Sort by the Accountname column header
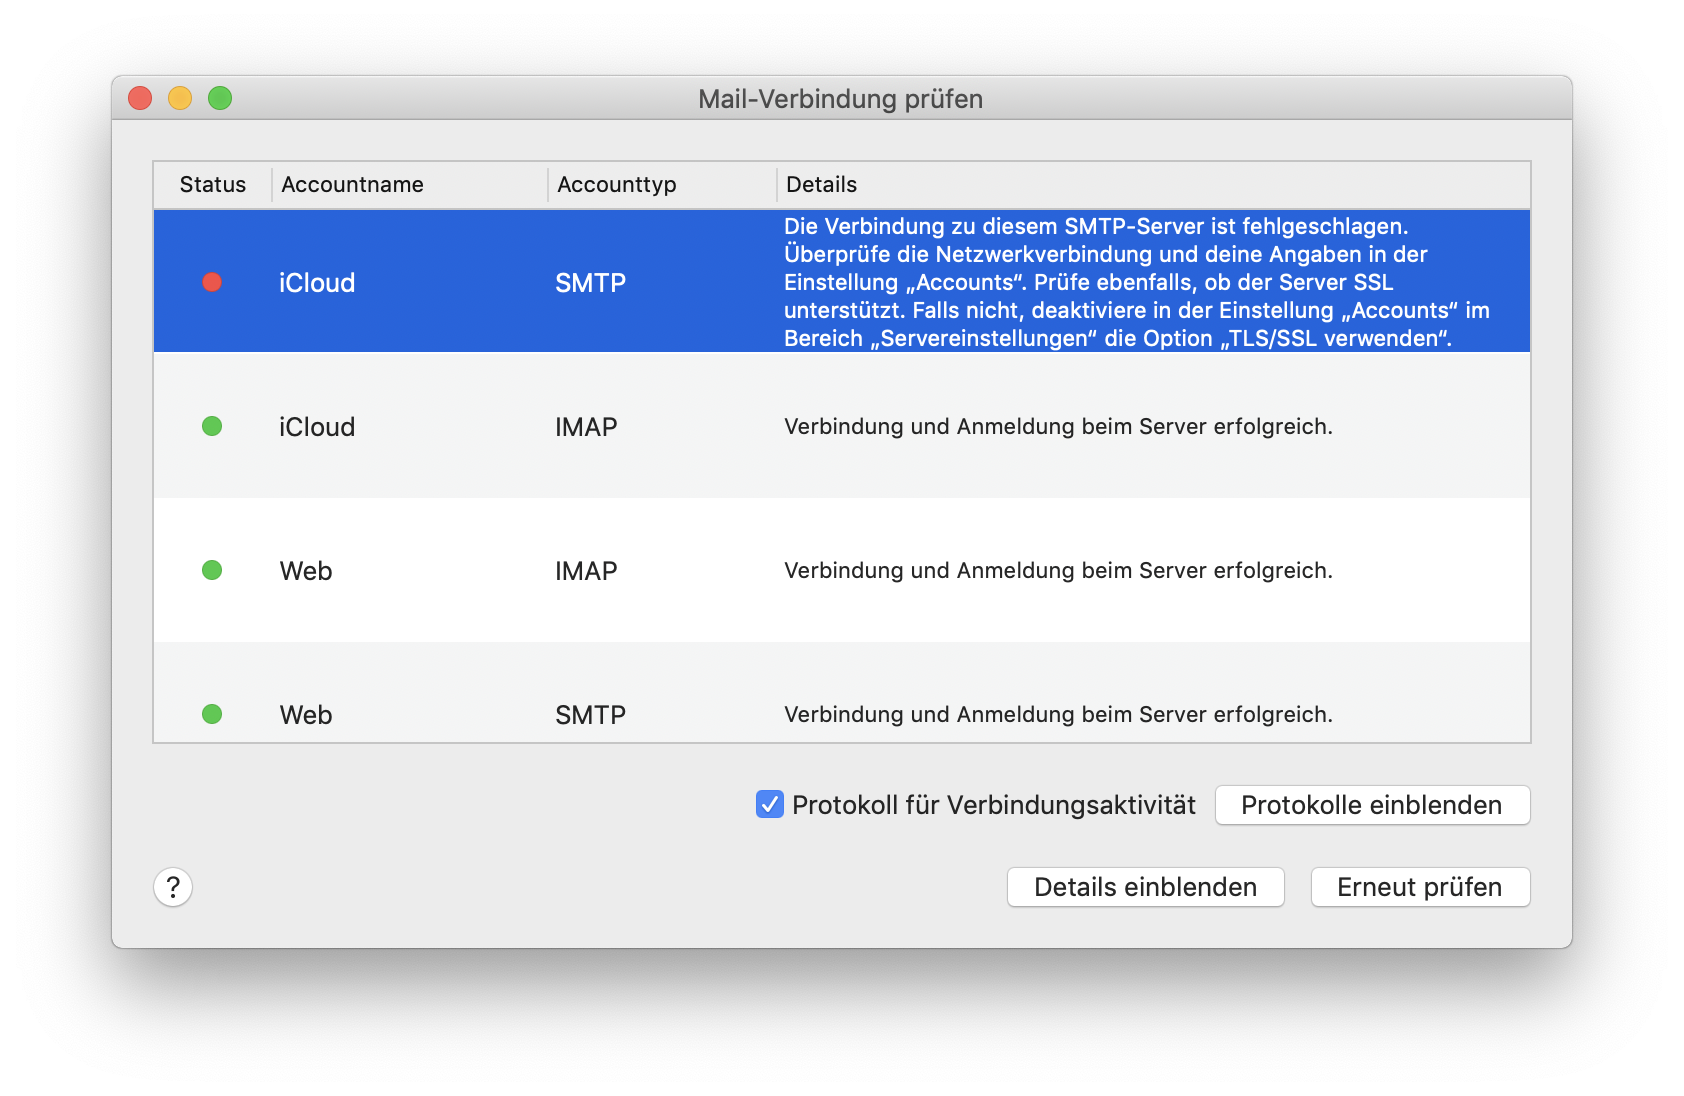The image size is (1684, 1096). tap(352, 185)
